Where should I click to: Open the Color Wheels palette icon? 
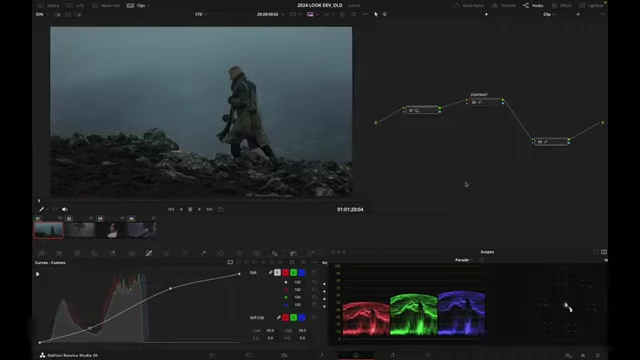pyautogui.click(x=77, y=253)
